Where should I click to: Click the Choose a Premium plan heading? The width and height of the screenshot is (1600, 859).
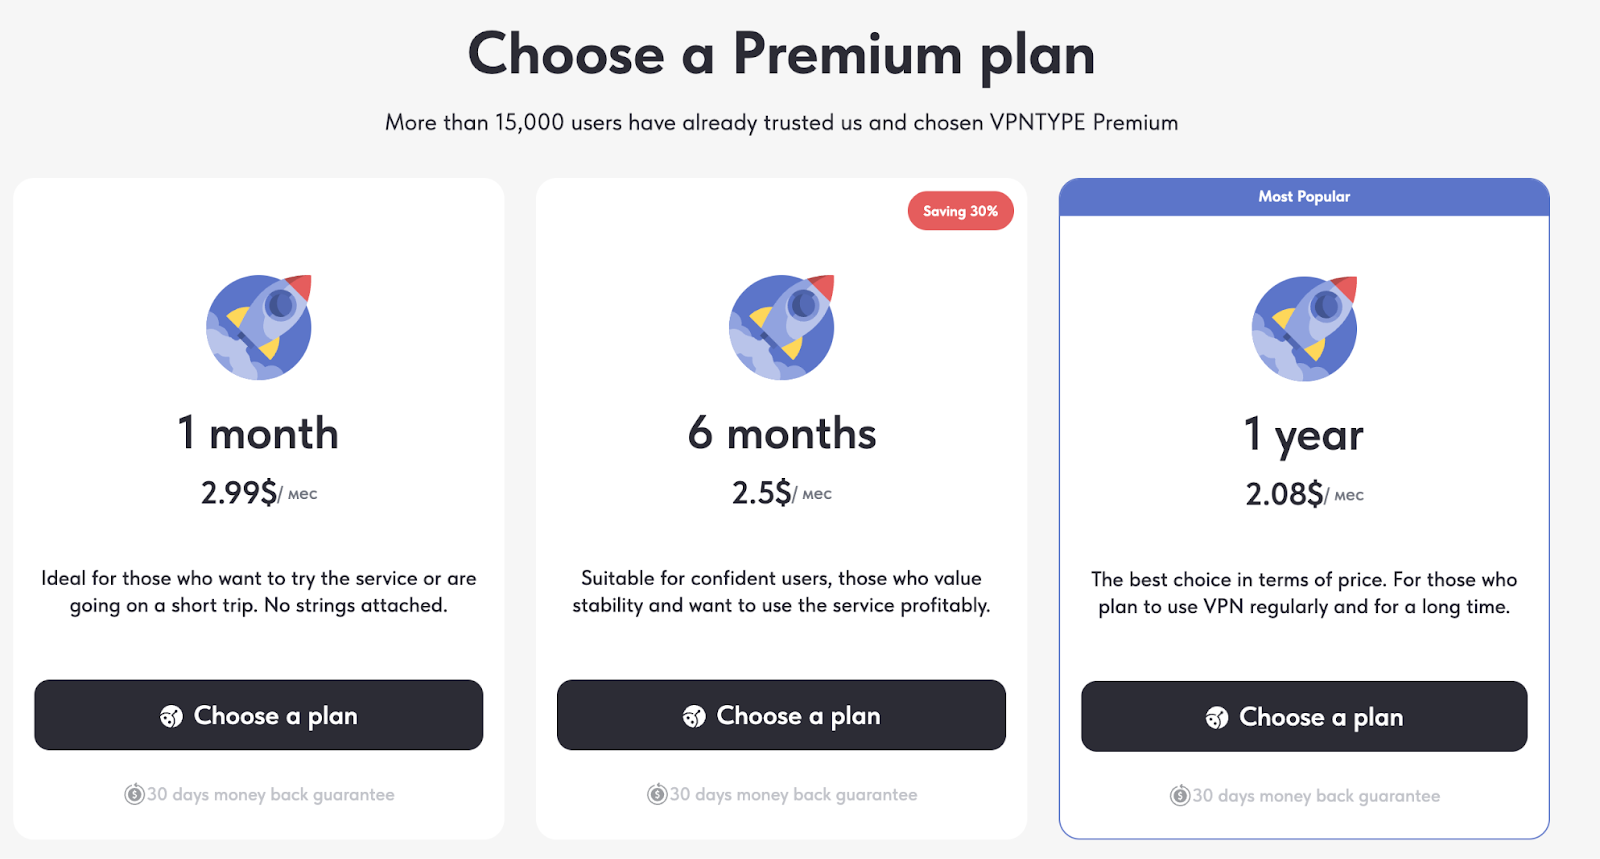[x=781, y=54]
